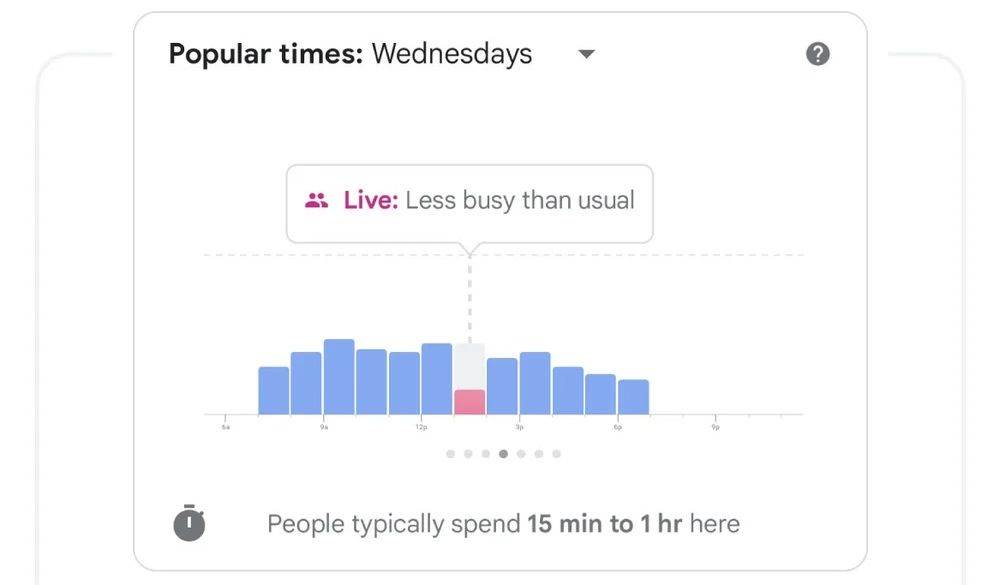Click the second pagination dot
Image resolution: width=1000 pixels, height=585 pixels.
point(468,453)
